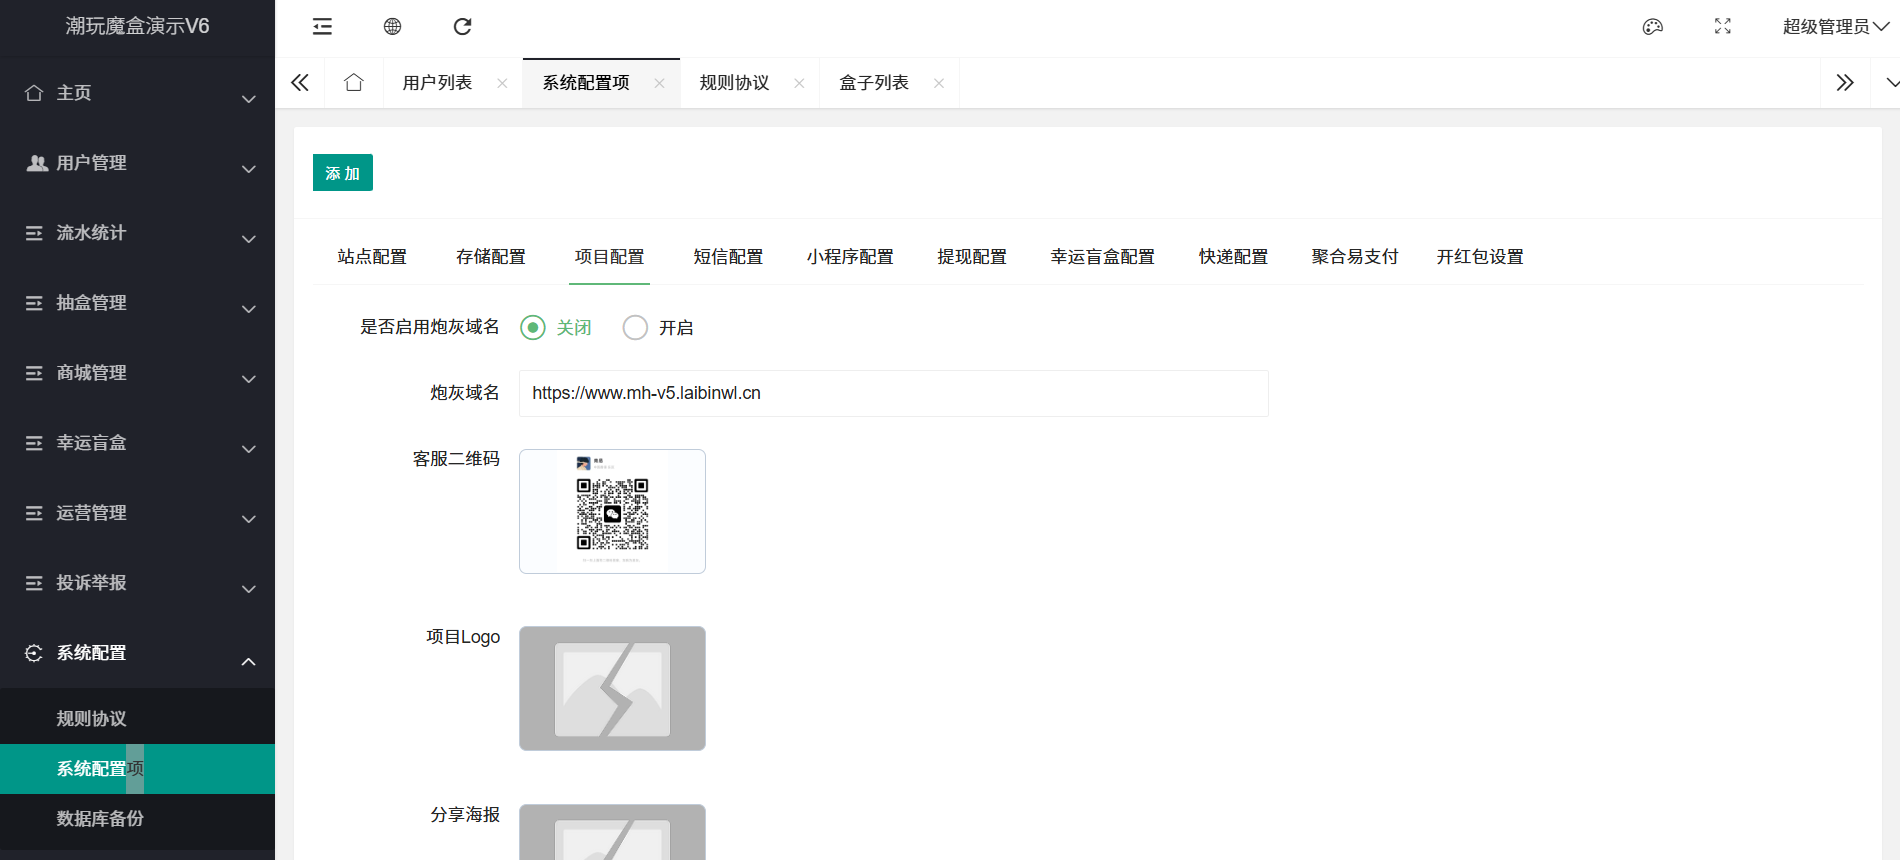This screenshot has width=1900, height=860.
Task: Open 系统配置项 in the sidebar submenu
Action: click(137, 769)
